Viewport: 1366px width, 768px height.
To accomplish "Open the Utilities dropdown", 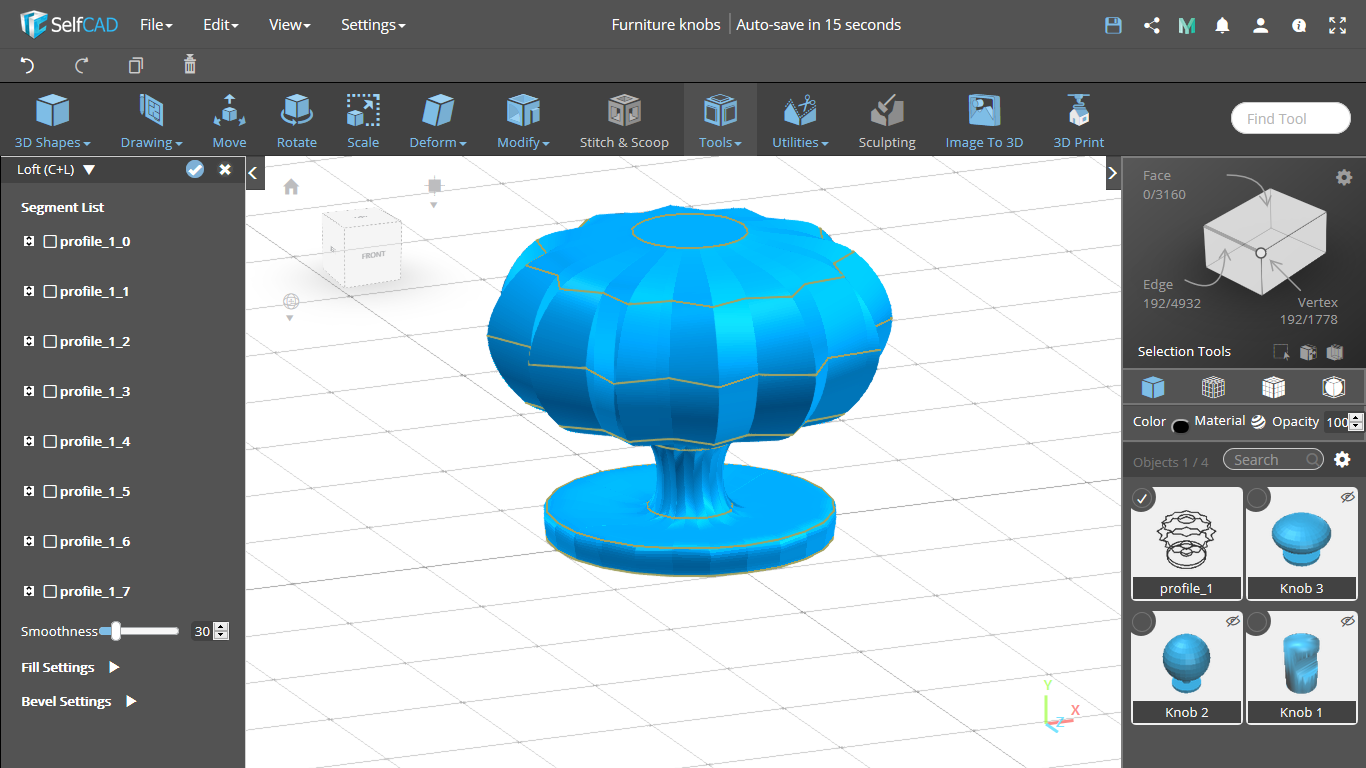I will click(800, 121).
